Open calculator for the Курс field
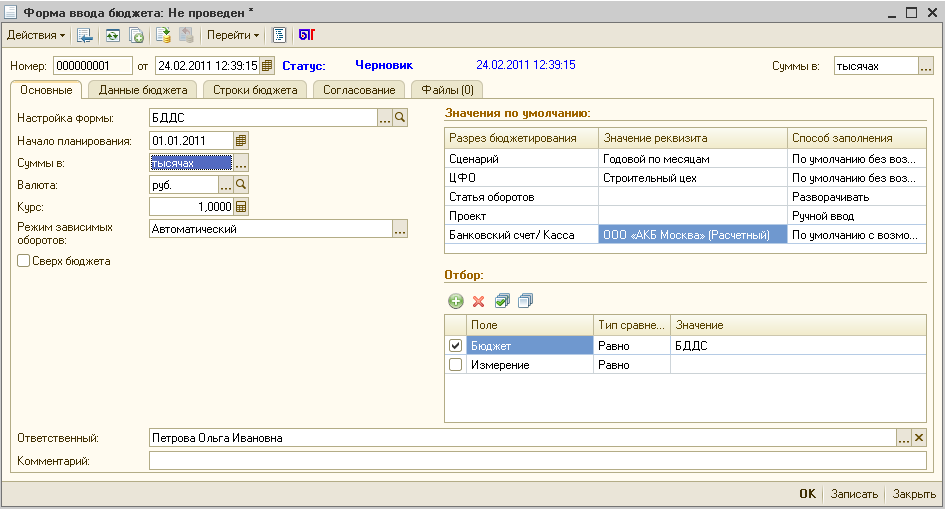 pyautogui.click(x=241, y=207)
